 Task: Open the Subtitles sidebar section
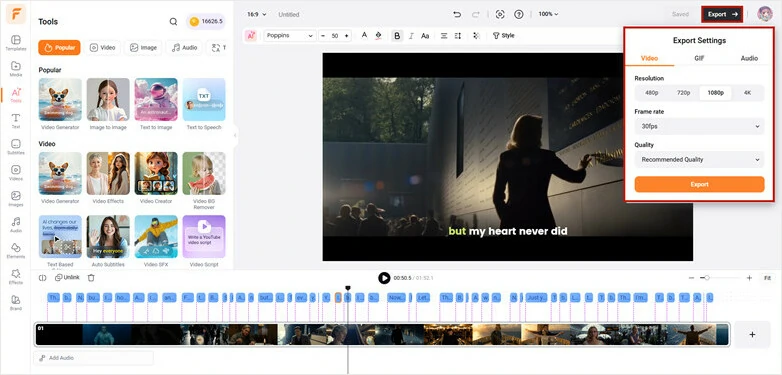[15, 147]
